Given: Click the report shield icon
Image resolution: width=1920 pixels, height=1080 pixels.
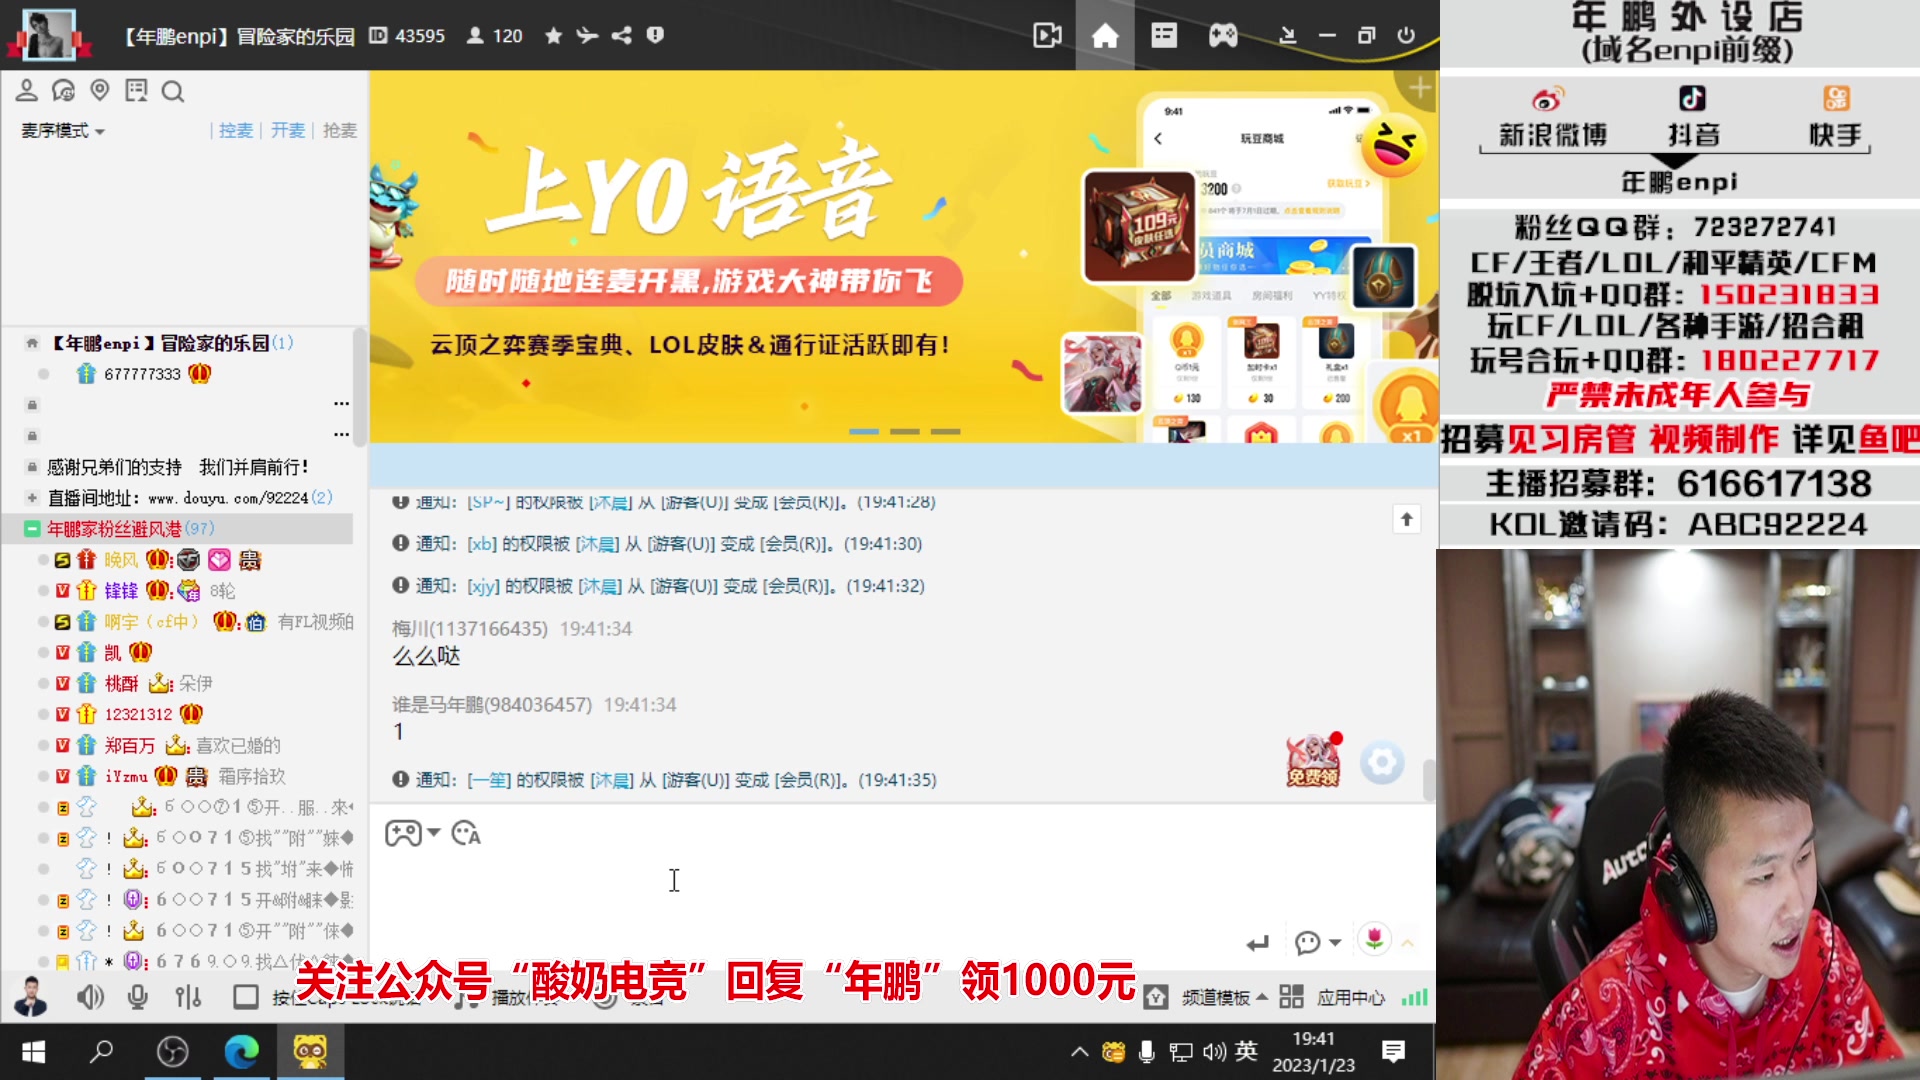Looking at the screenshot, I should 655,36.
